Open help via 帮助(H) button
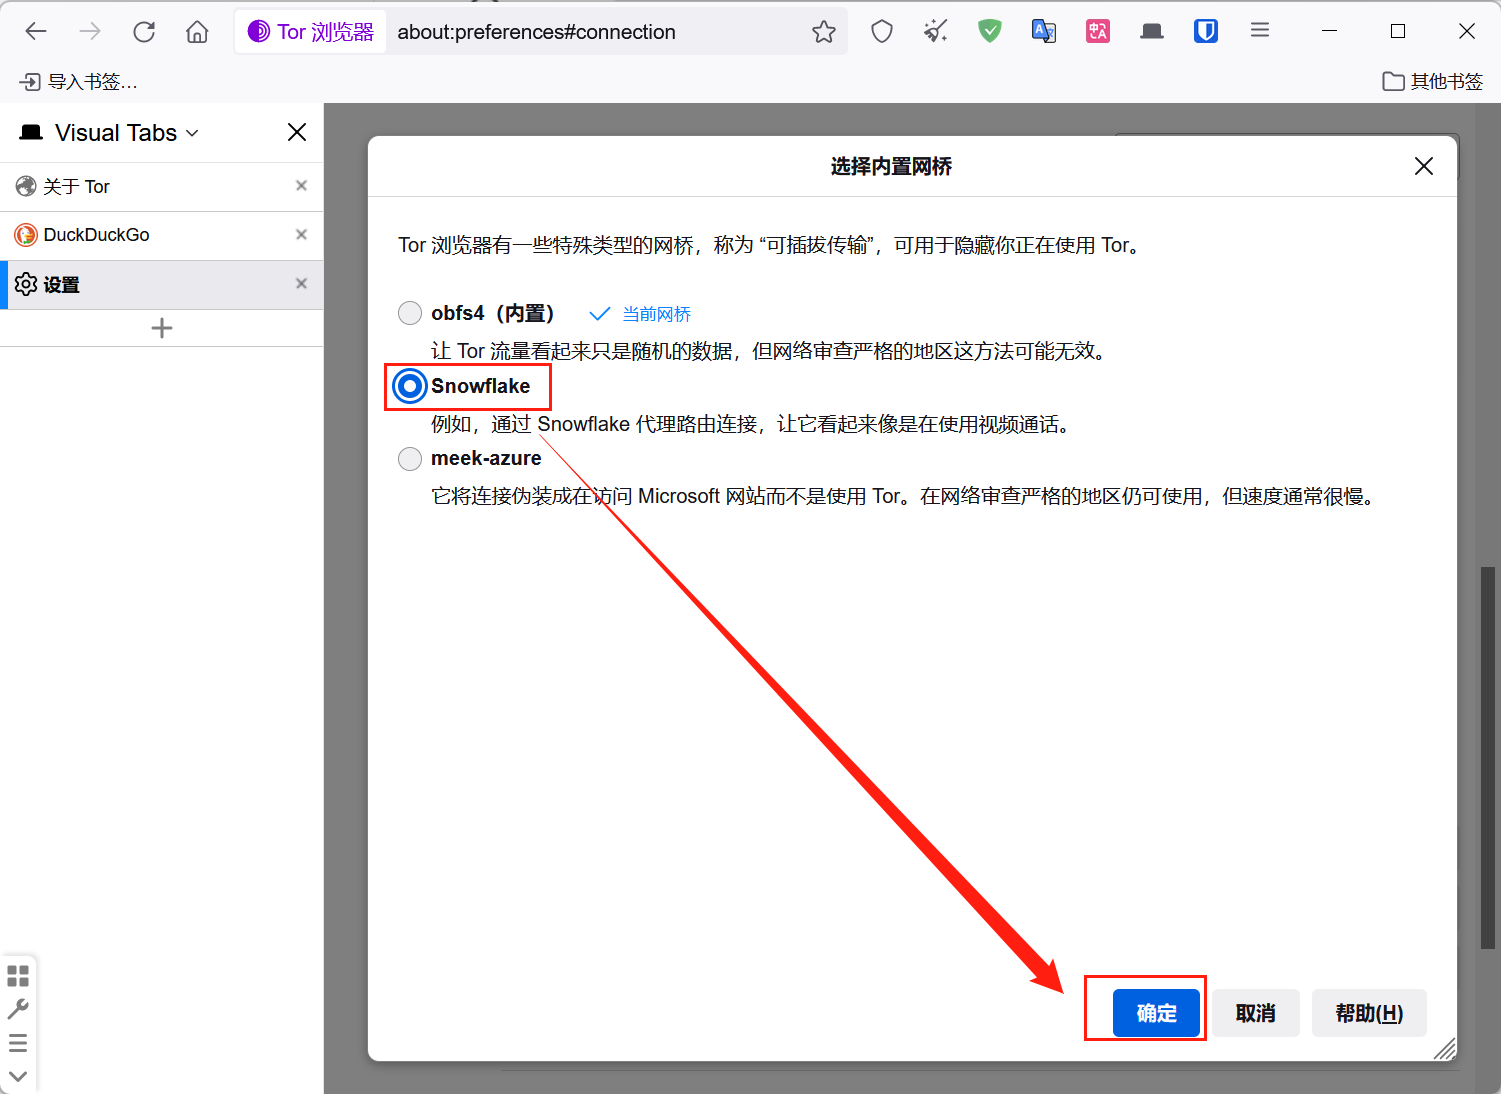This screenshot has width=1501, height=1094. [x=1369, y=1013]
